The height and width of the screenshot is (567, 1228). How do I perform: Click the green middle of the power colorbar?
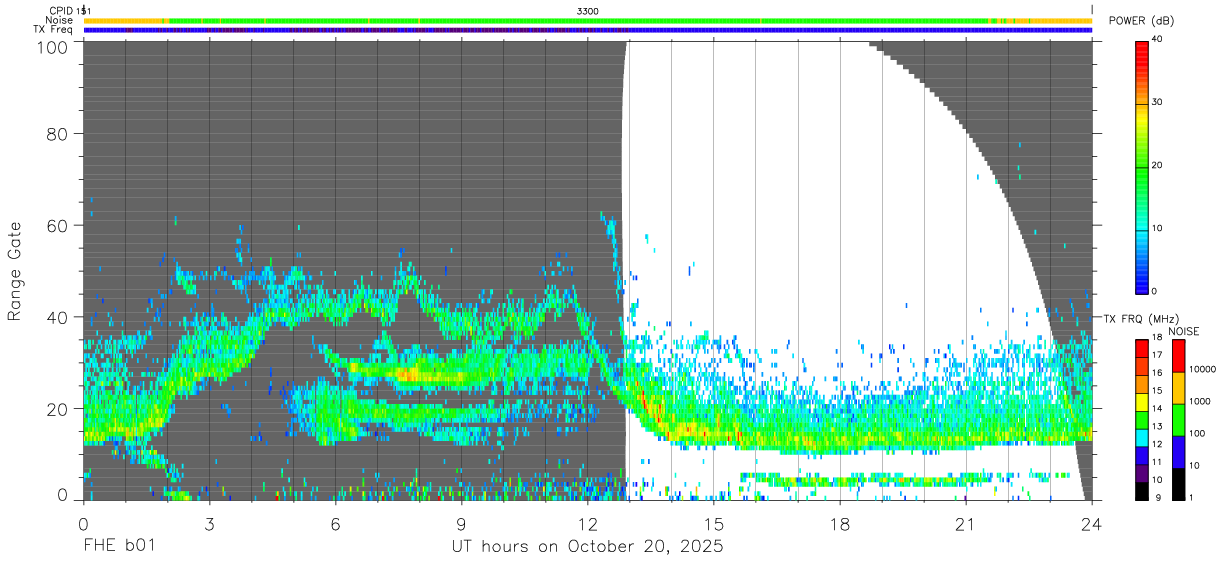pyautogui.click(x=1141, y=166)
